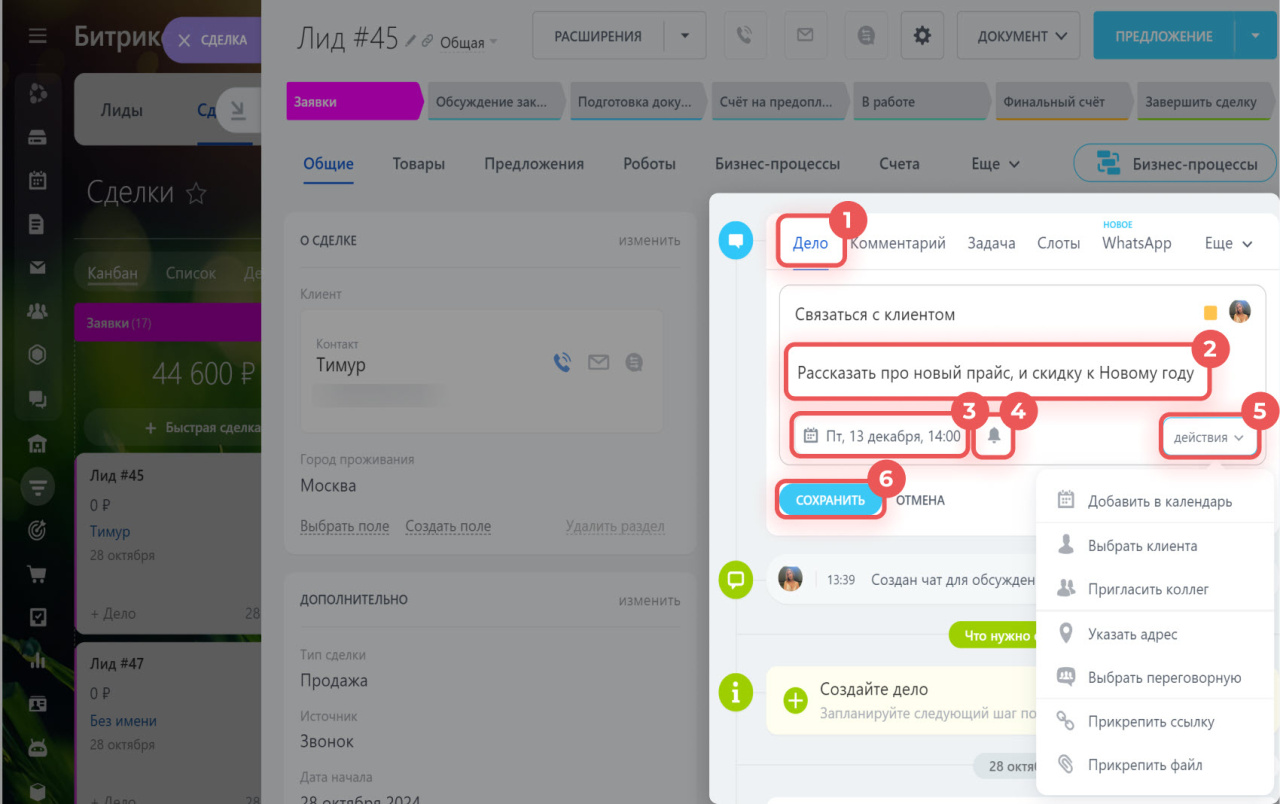Choose Выбрать клиента from the menu
The height and width of the screenshot is (804, 1280).
pos(1156,546)
